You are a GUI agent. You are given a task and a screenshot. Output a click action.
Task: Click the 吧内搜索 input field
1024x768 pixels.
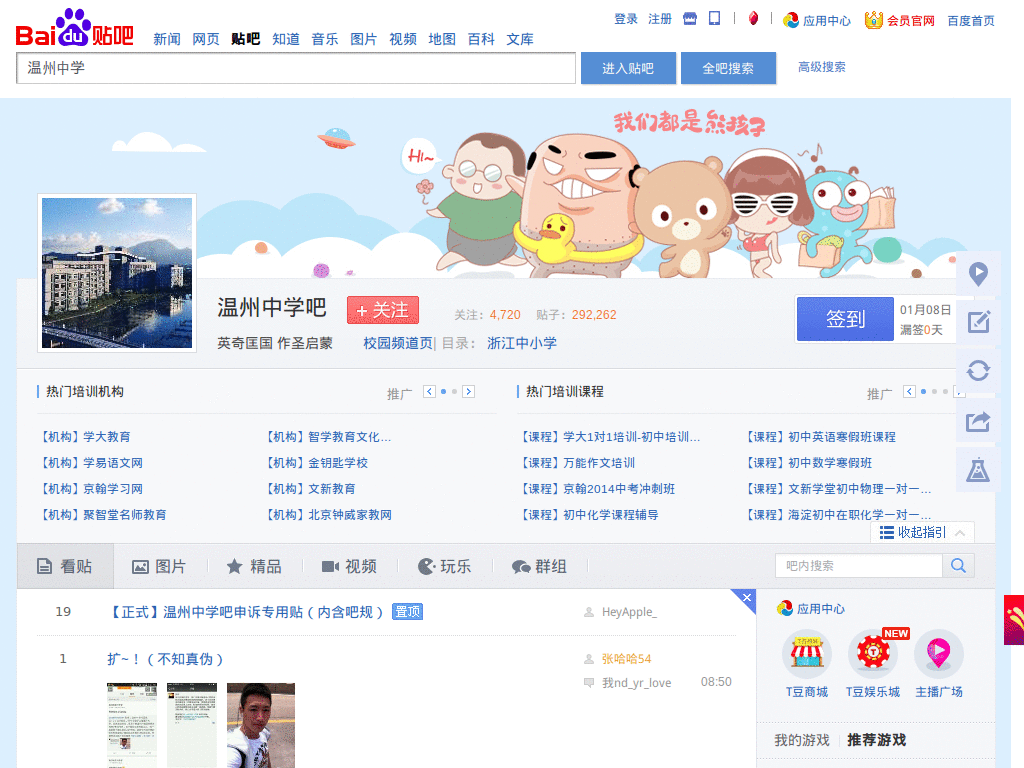click(x=859, y=566)
